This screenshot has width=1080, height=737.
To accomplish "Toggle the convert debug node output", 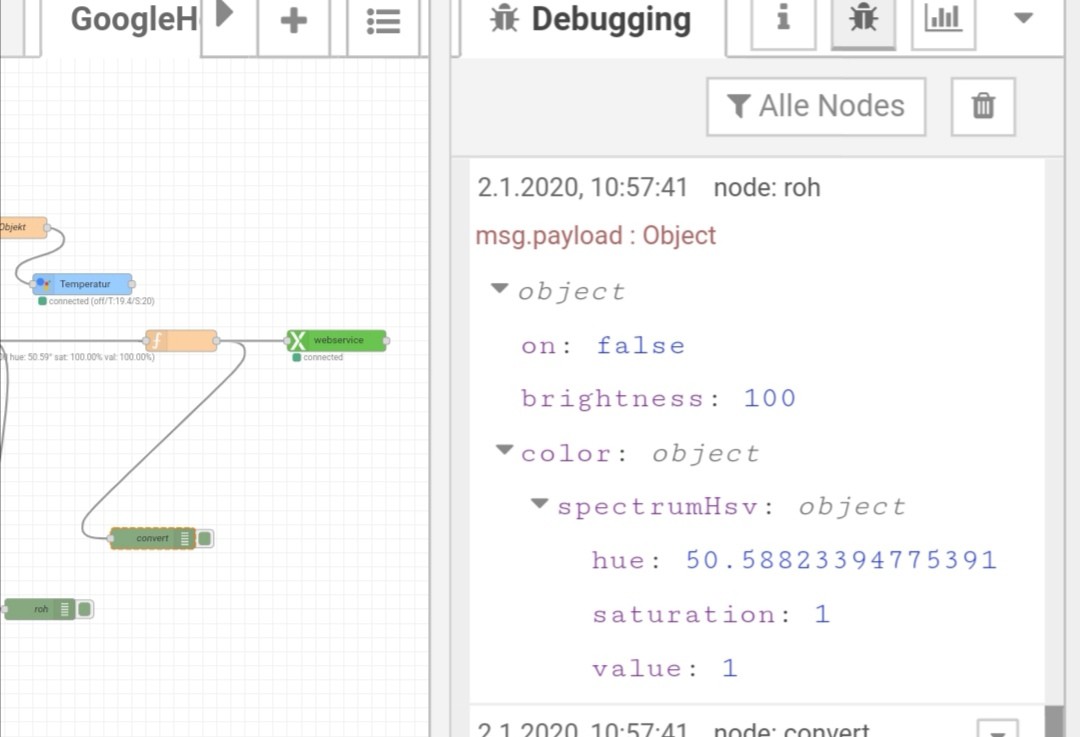I will coord(205,539).
